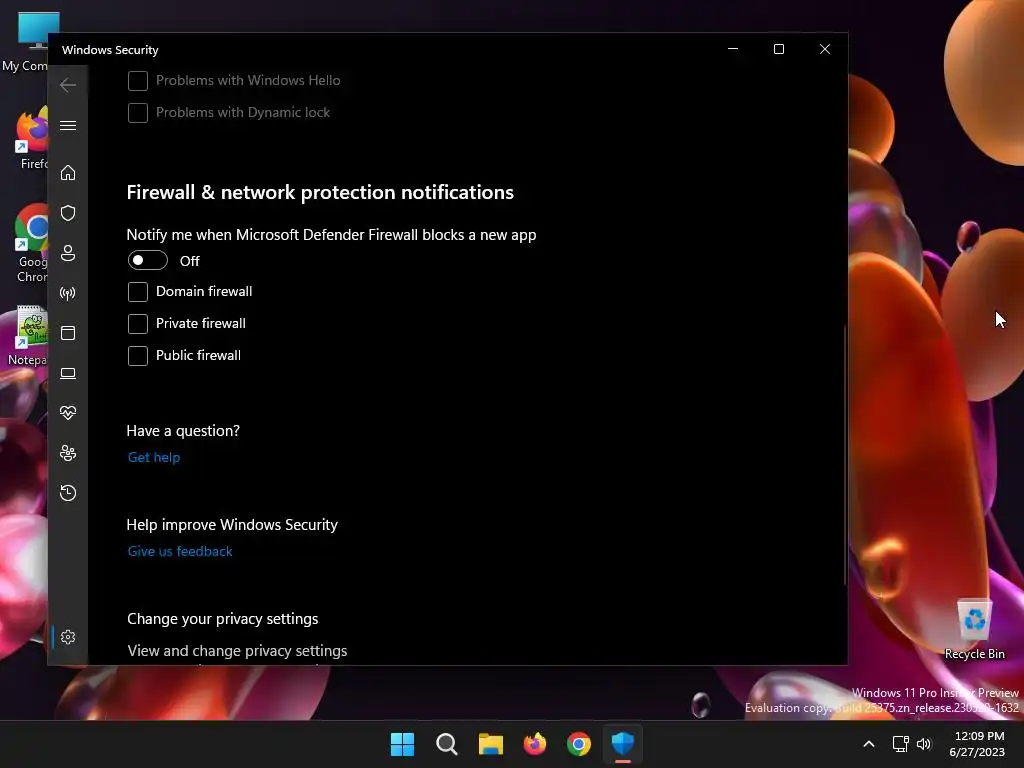Open Protection history clock icon
The image size is (1024, 768).
click(x=68, y=493)
